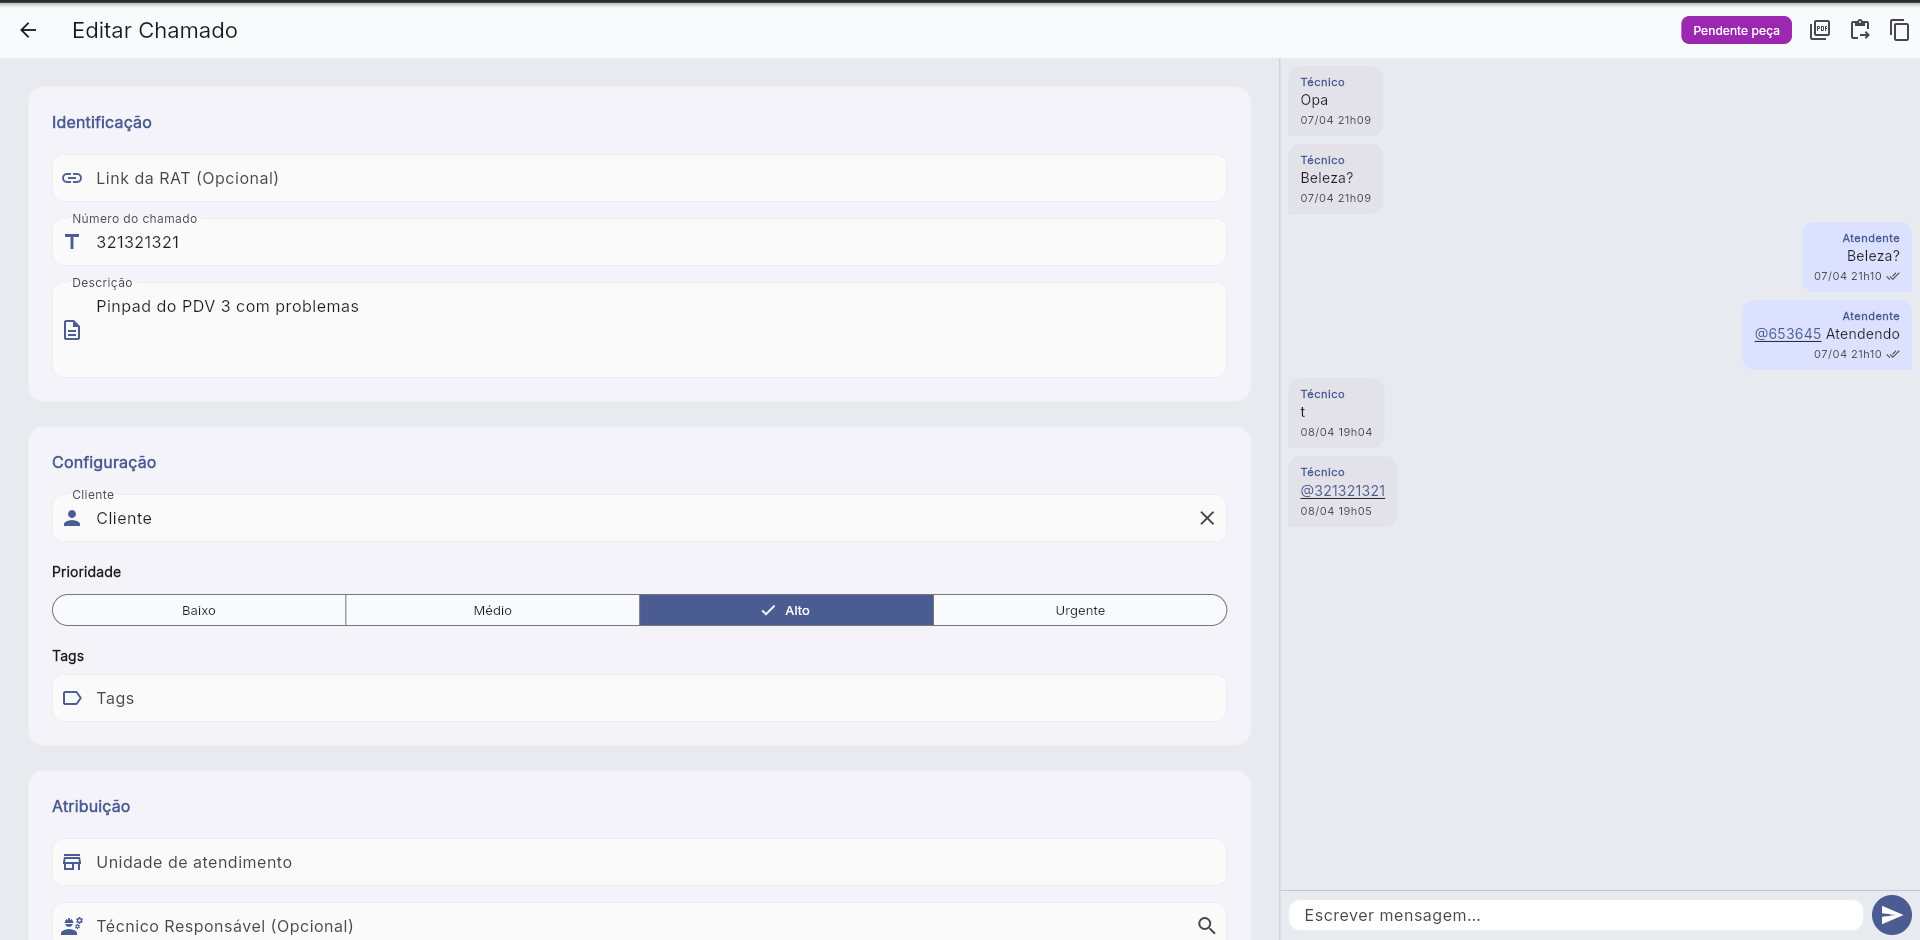
Task: Open the Técnico Responsável selector
Action: click(x=620, y=926)
